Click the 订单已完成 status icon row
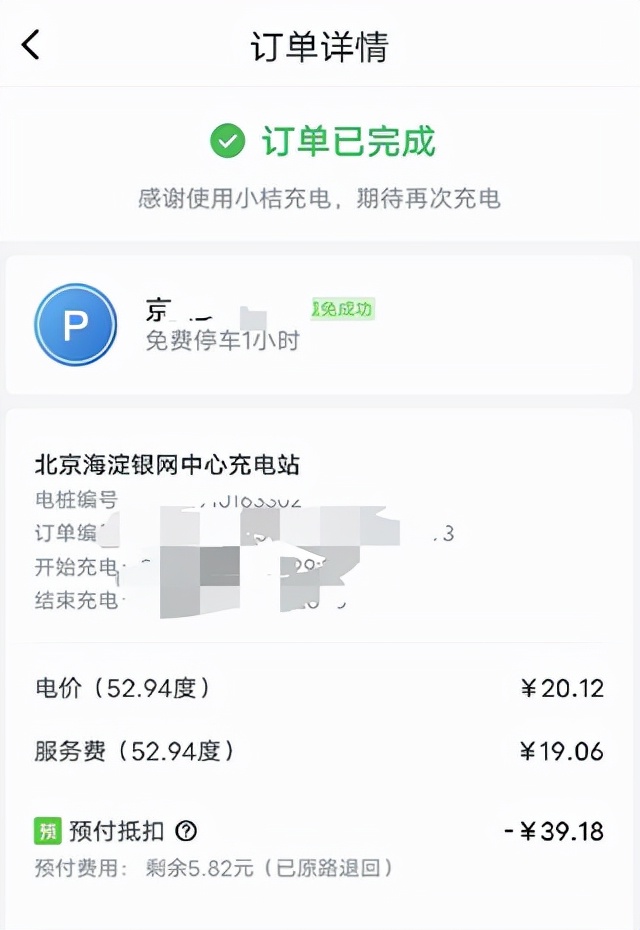This screenshot has width=640, height=930. pyautogui.click(x=320, y=142)
